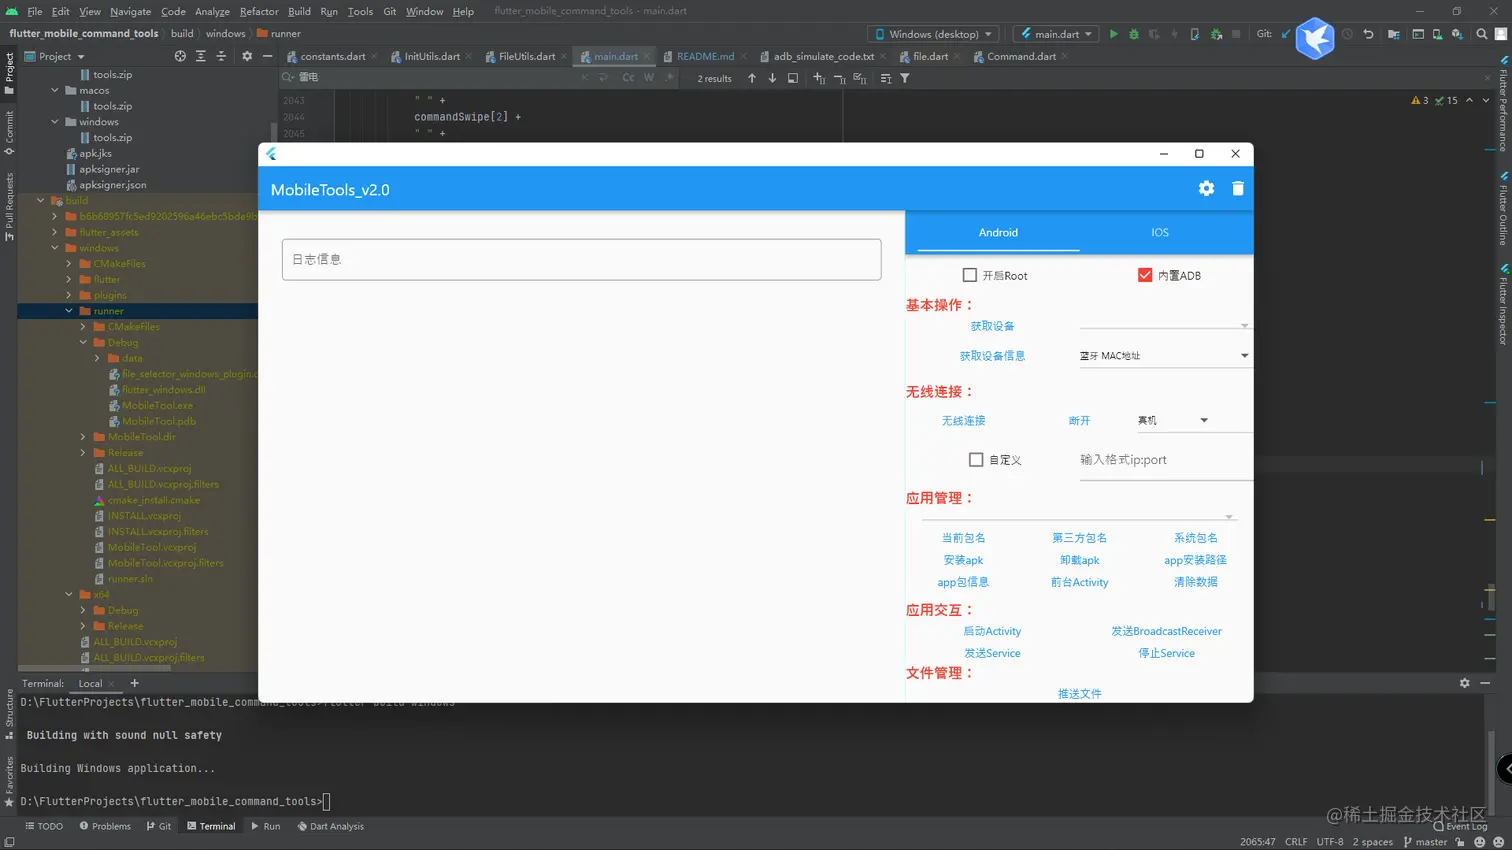This screenshot has height=850, width=1512.
Task: Toggle Match Case Cc in search bar
Action: pyautogui.click(x=628, y=78)
